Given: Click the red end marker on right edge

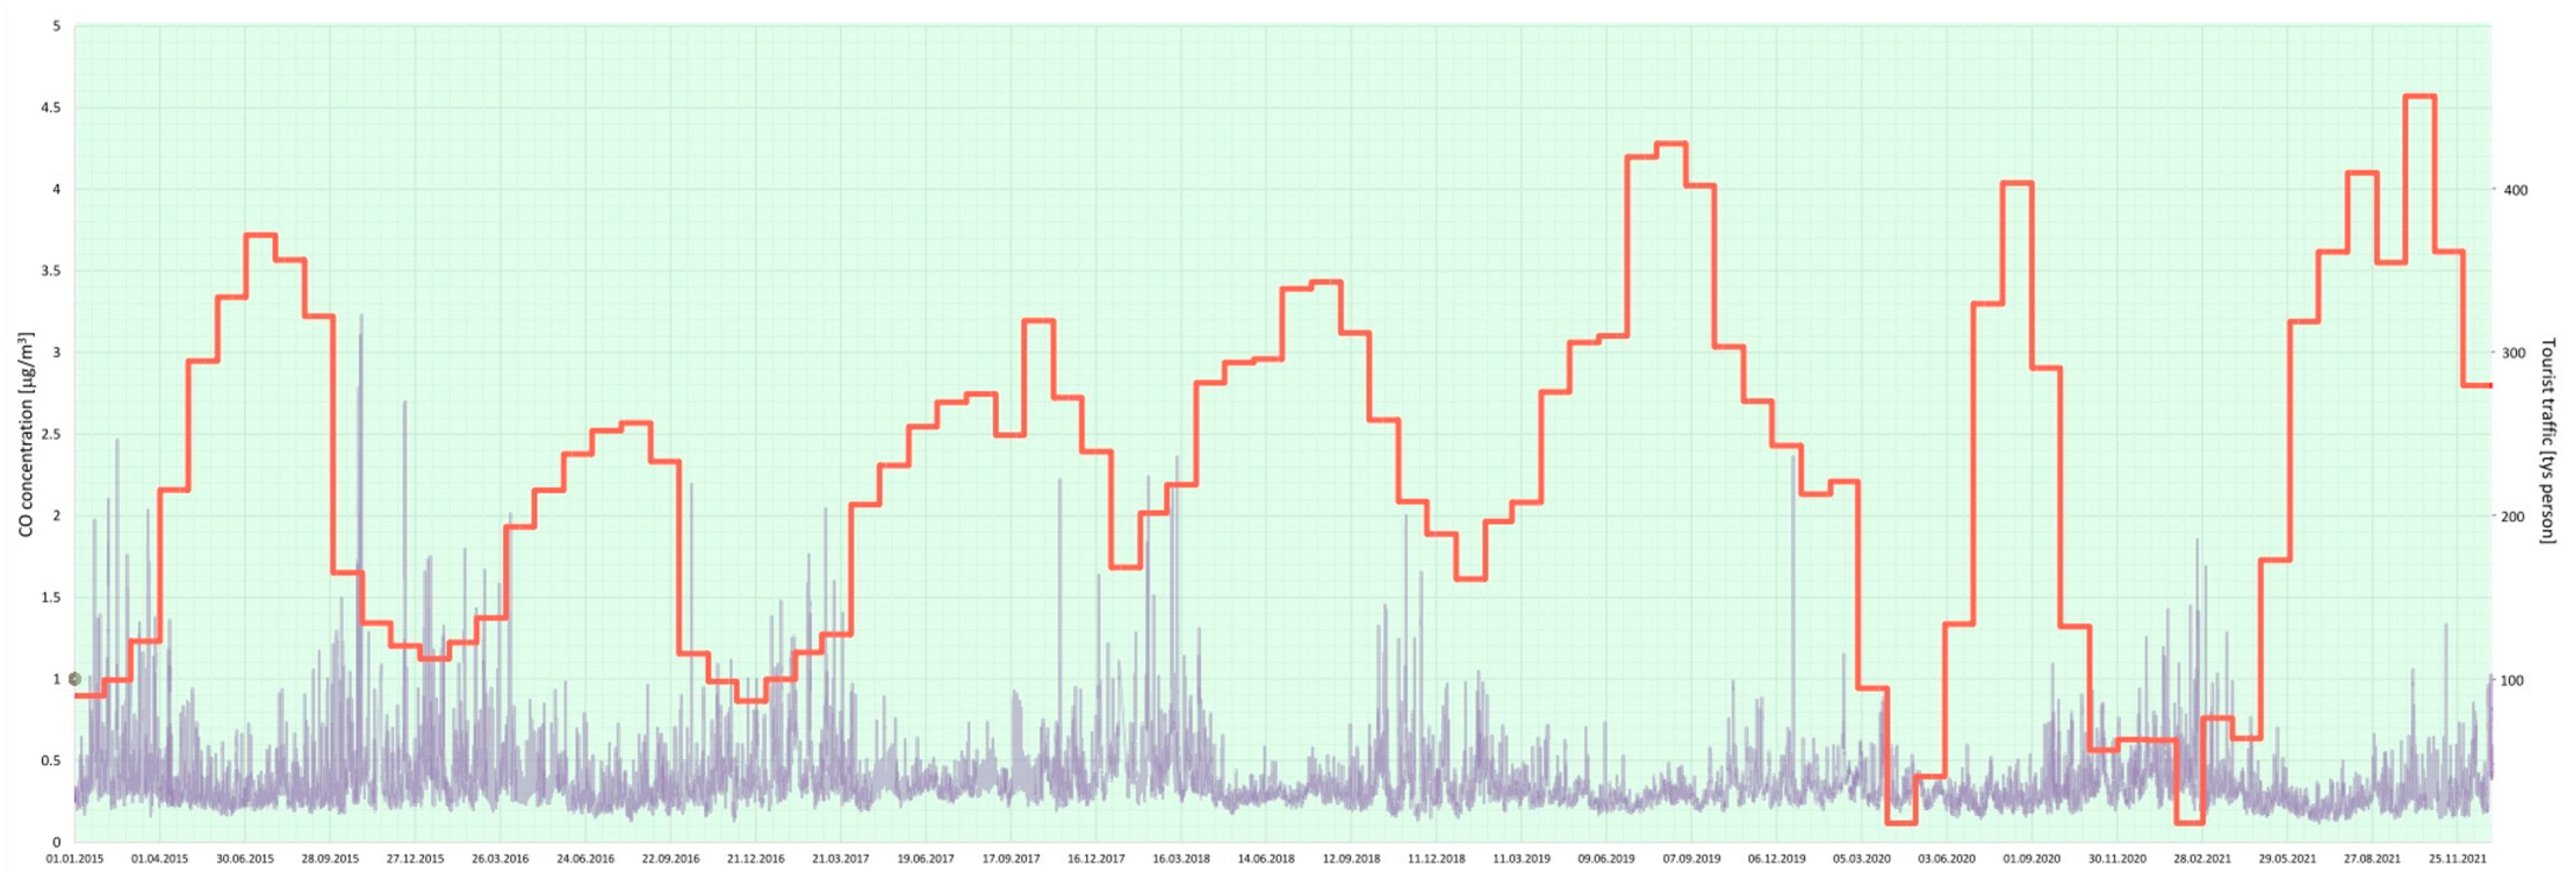Looking at the screenshot, I should [x=2489, y=386].
